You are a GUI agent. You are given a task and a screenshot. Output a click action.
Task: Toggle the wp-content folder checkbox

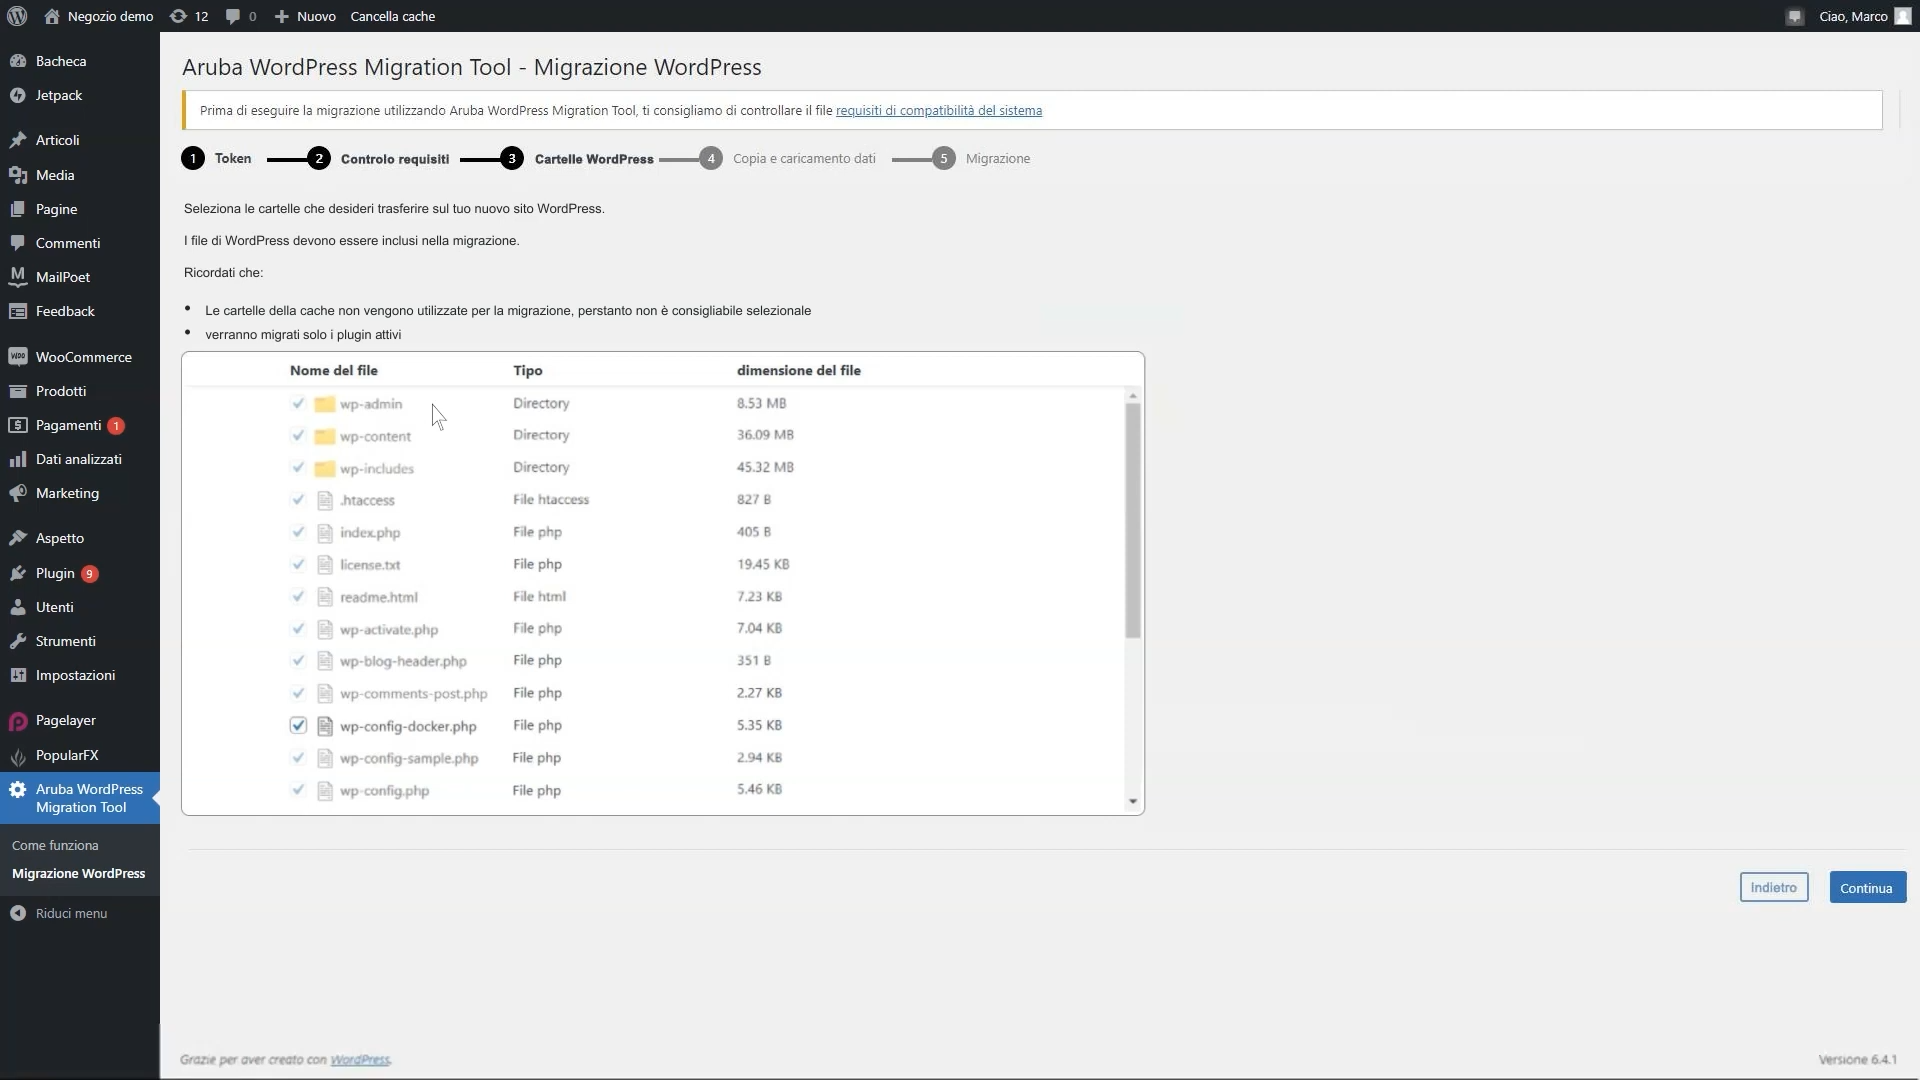click(x=298, y=435)
